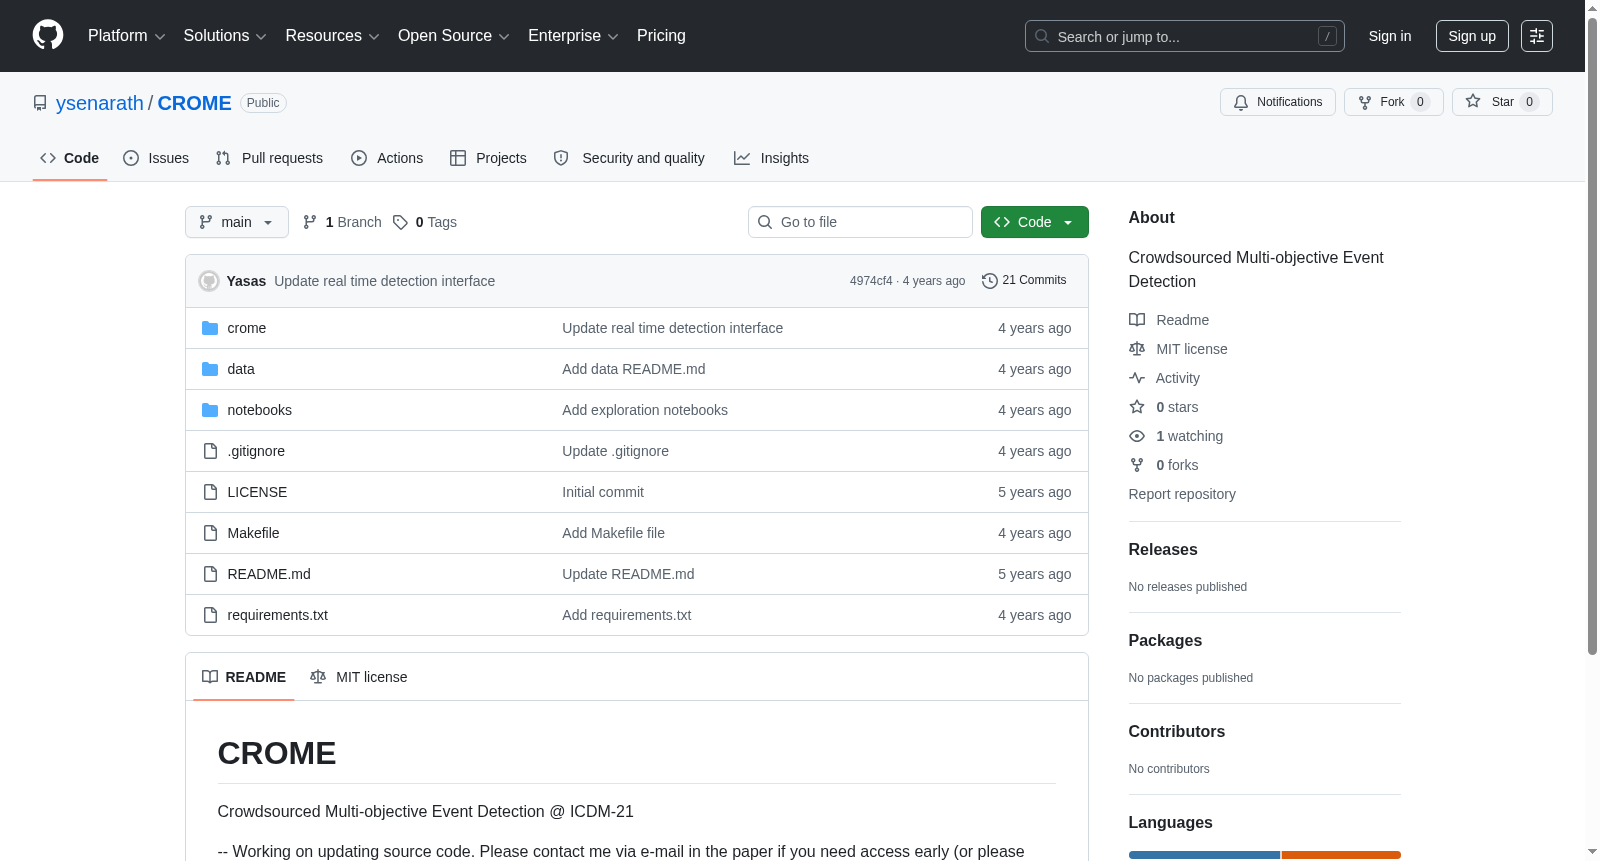Image resolution: width=1600 pixels, height=861 pixels.
Task: Star the CROME repository
Action: click(x=1502, y=102)
